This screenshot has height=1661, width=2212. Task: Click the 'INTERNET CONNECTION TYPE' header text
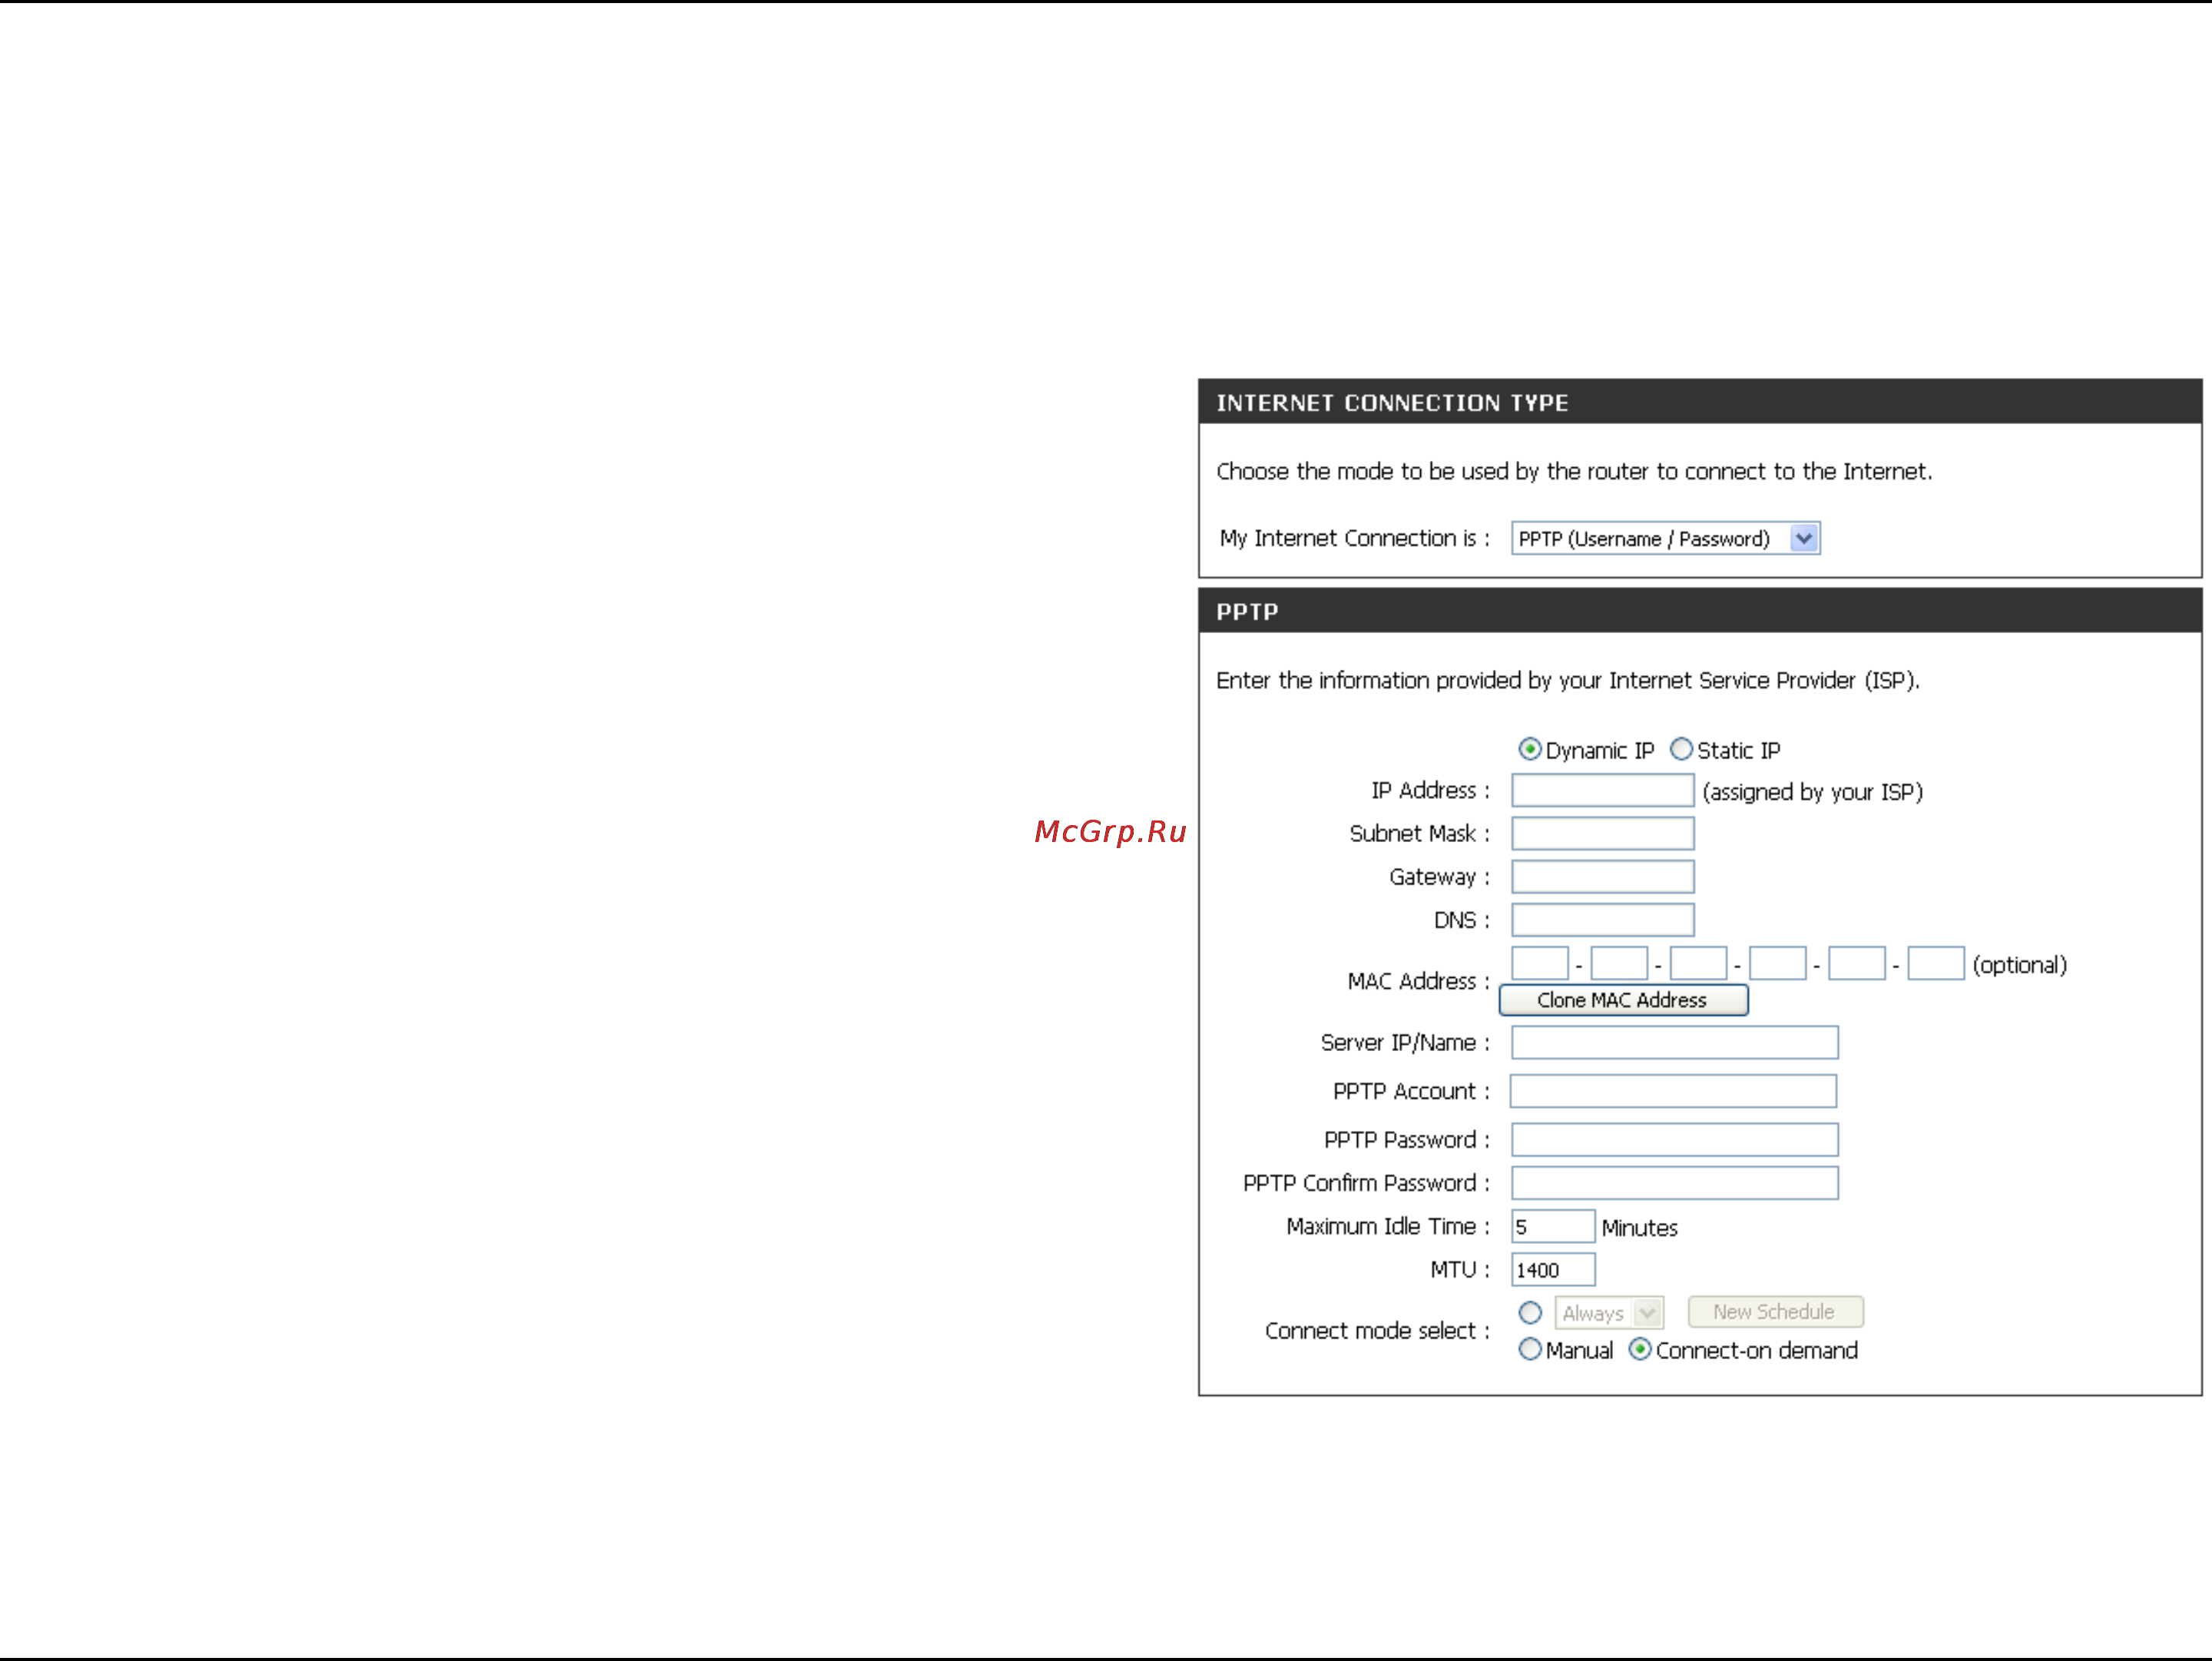(1392, 403)
